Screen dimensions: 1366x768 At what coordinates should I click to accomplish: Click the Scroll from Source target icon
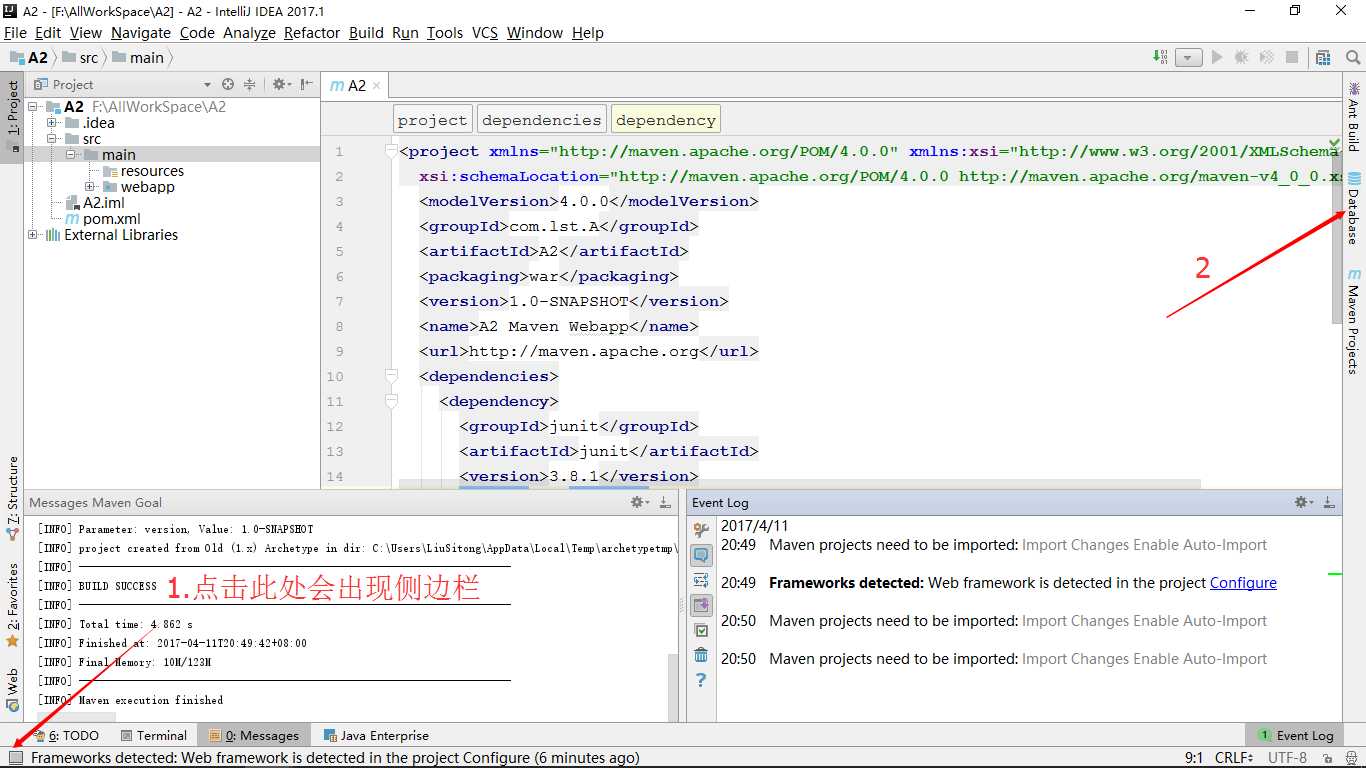tap(228, 85)
